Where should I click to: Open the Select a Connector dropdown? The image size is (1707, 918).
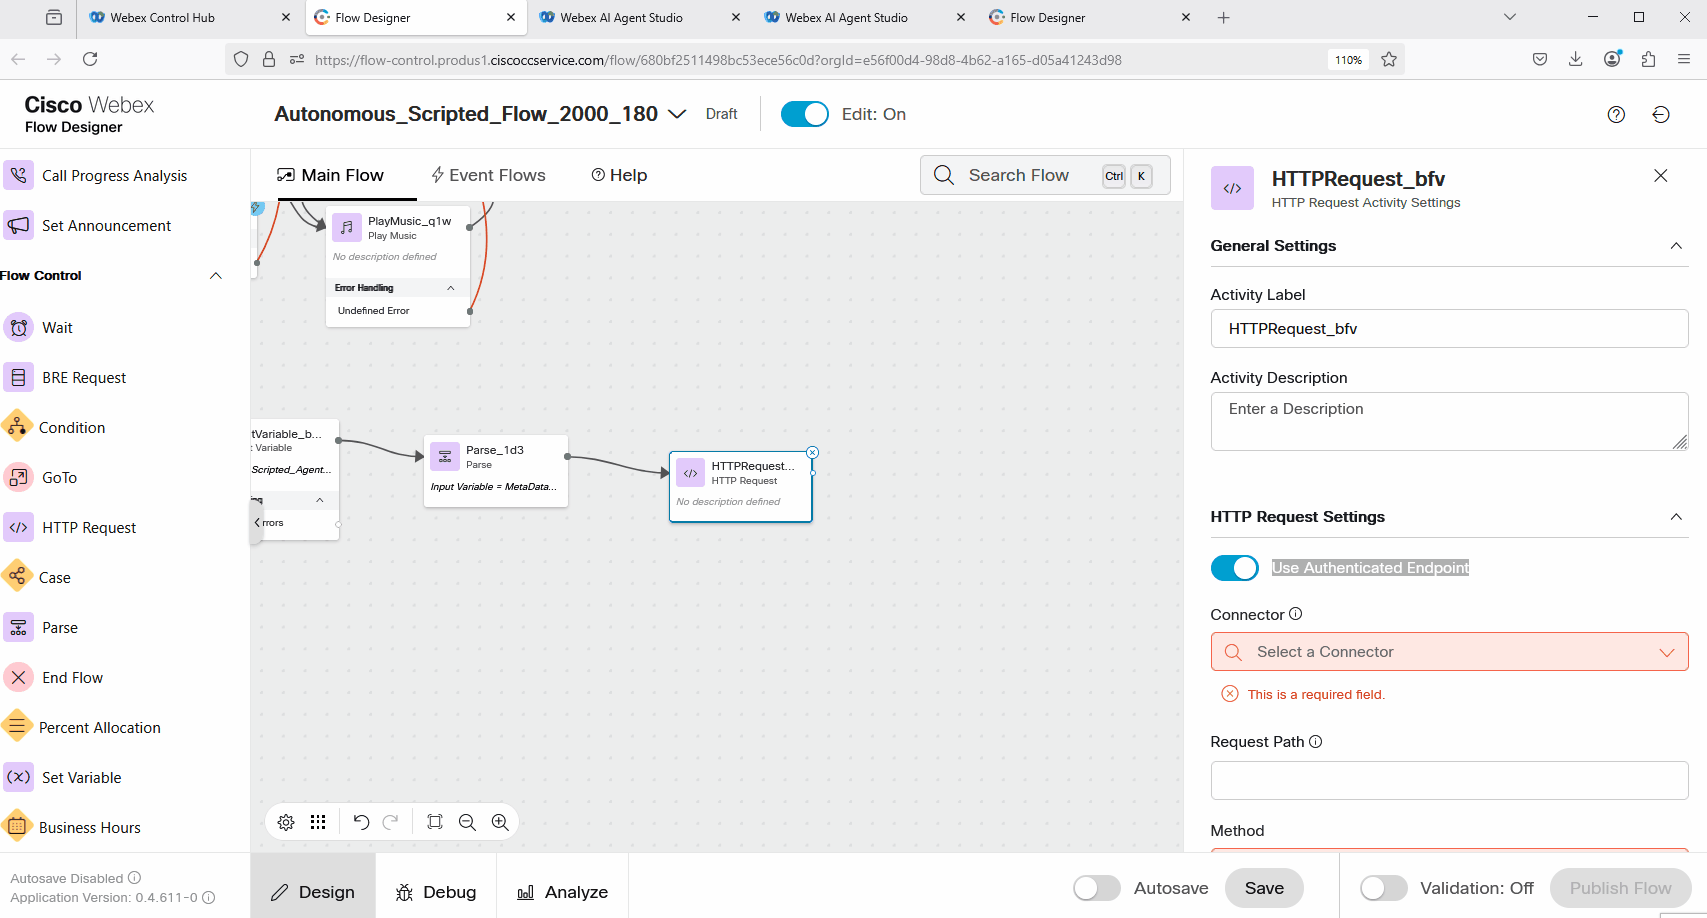pyautogui.click(x=1448, y=652)
